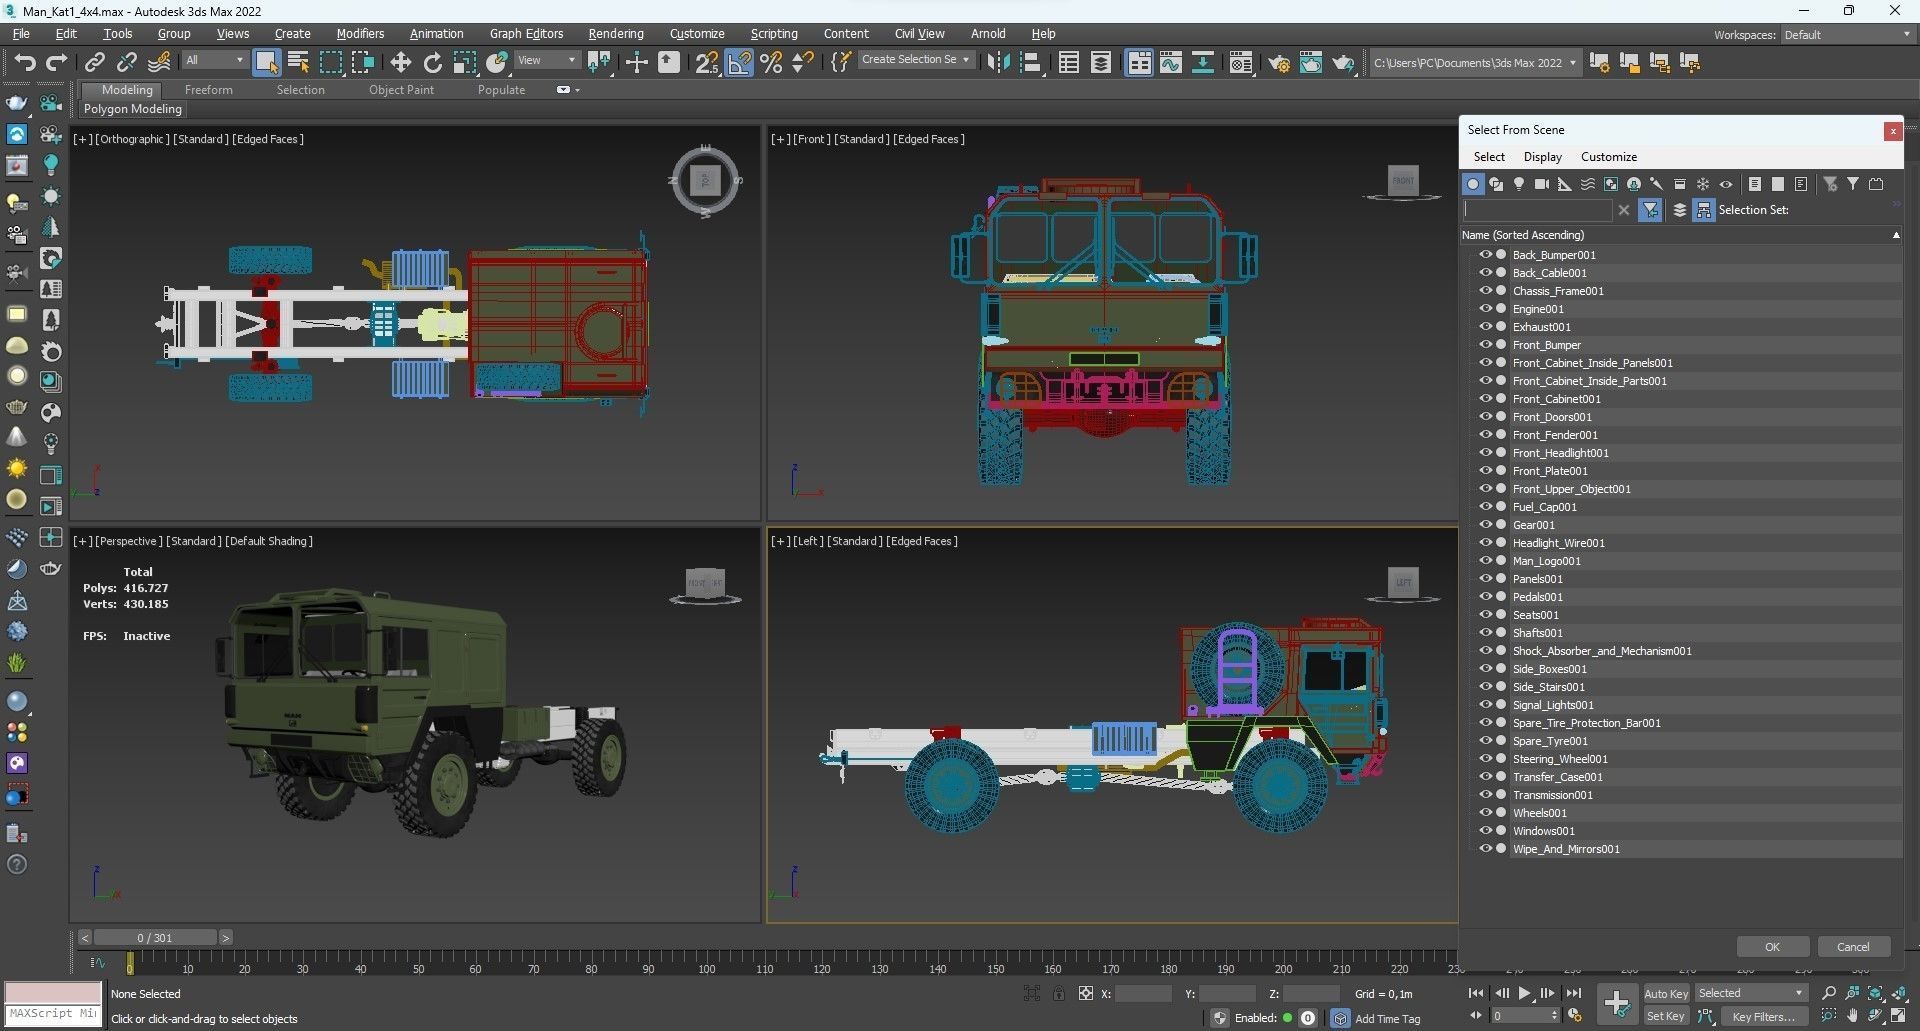Click Cancel in Select From Scene
This screenshot has height=1031, width=1920.
pyautogui.click(x=1852, y=947)
